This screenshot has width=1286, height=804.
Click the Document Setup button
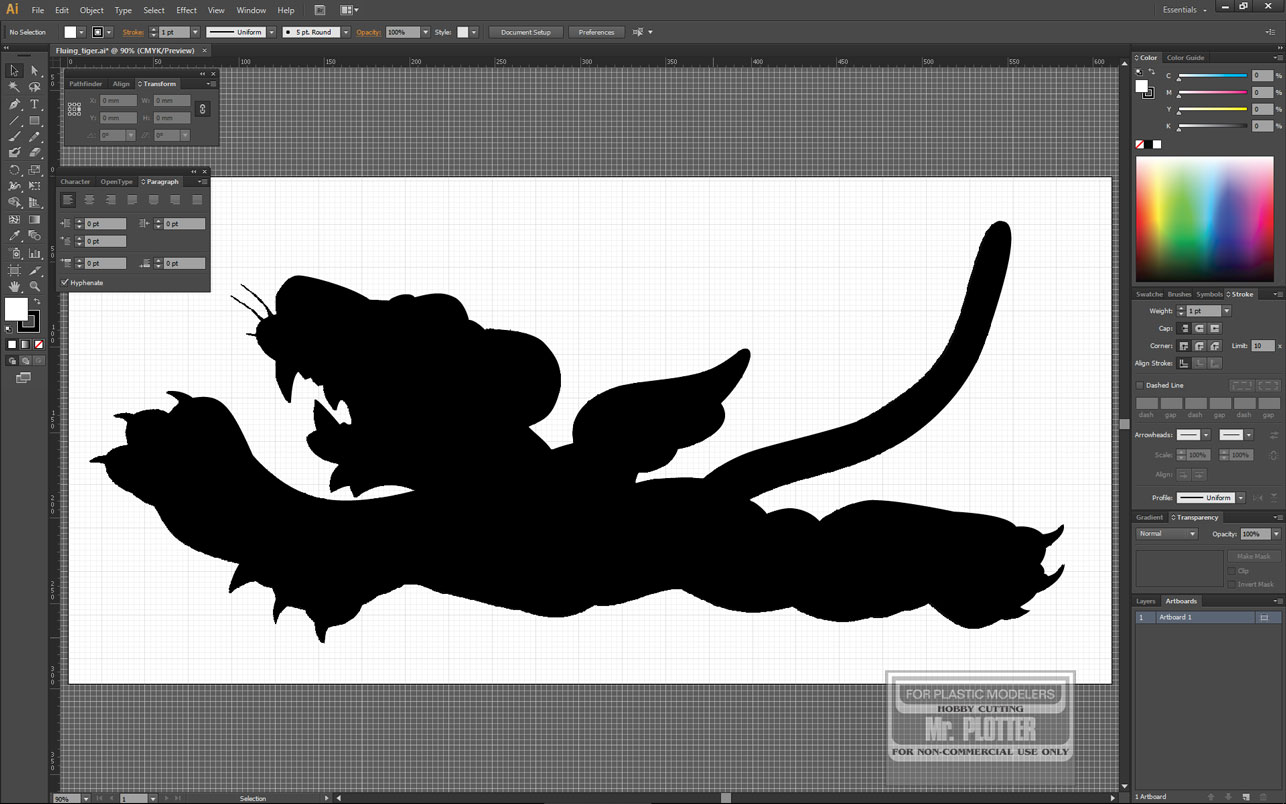[x=526, y=32]
